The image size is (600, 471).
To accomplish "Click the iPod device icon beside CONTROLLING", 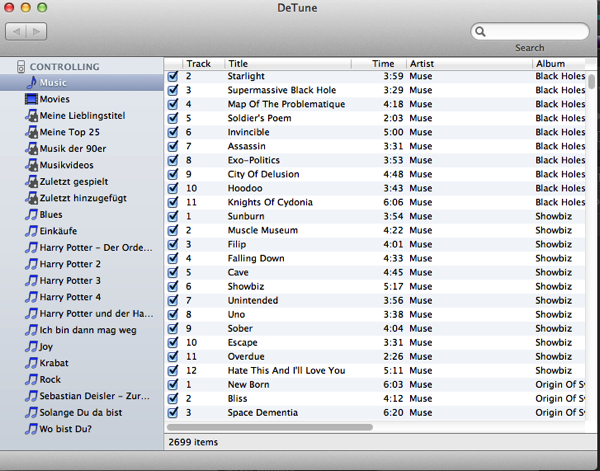I will click(21, 67).
